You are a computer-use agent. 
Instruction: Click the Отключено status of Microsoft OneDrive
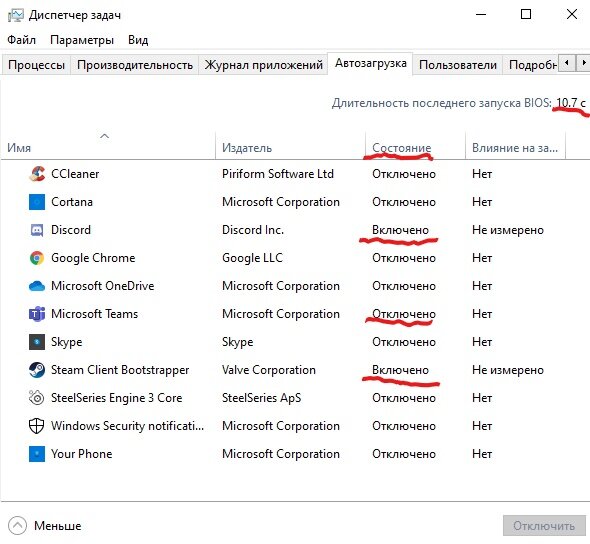click(404, 286)
